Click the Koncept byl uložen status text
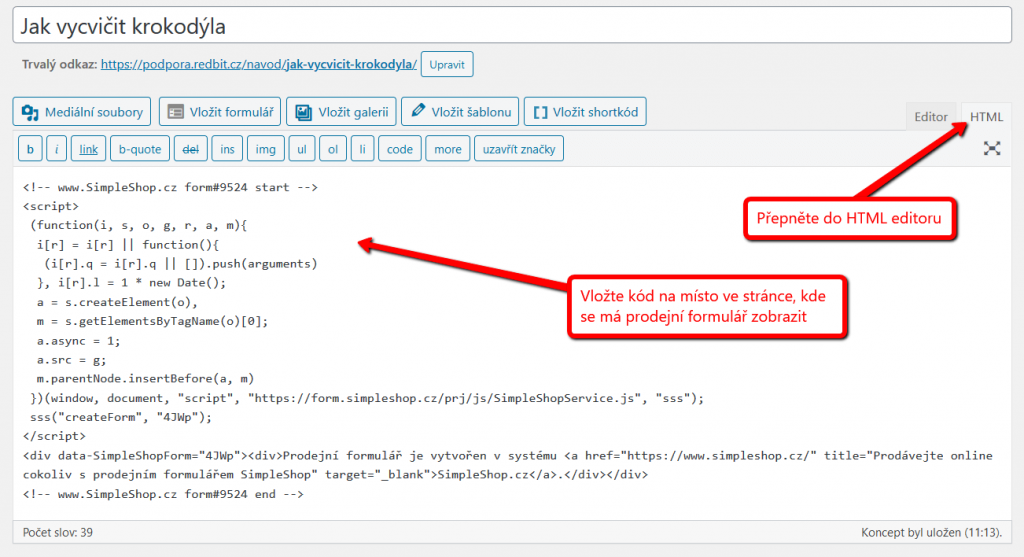Screen dimensions: 1024x557 point(931,532)
